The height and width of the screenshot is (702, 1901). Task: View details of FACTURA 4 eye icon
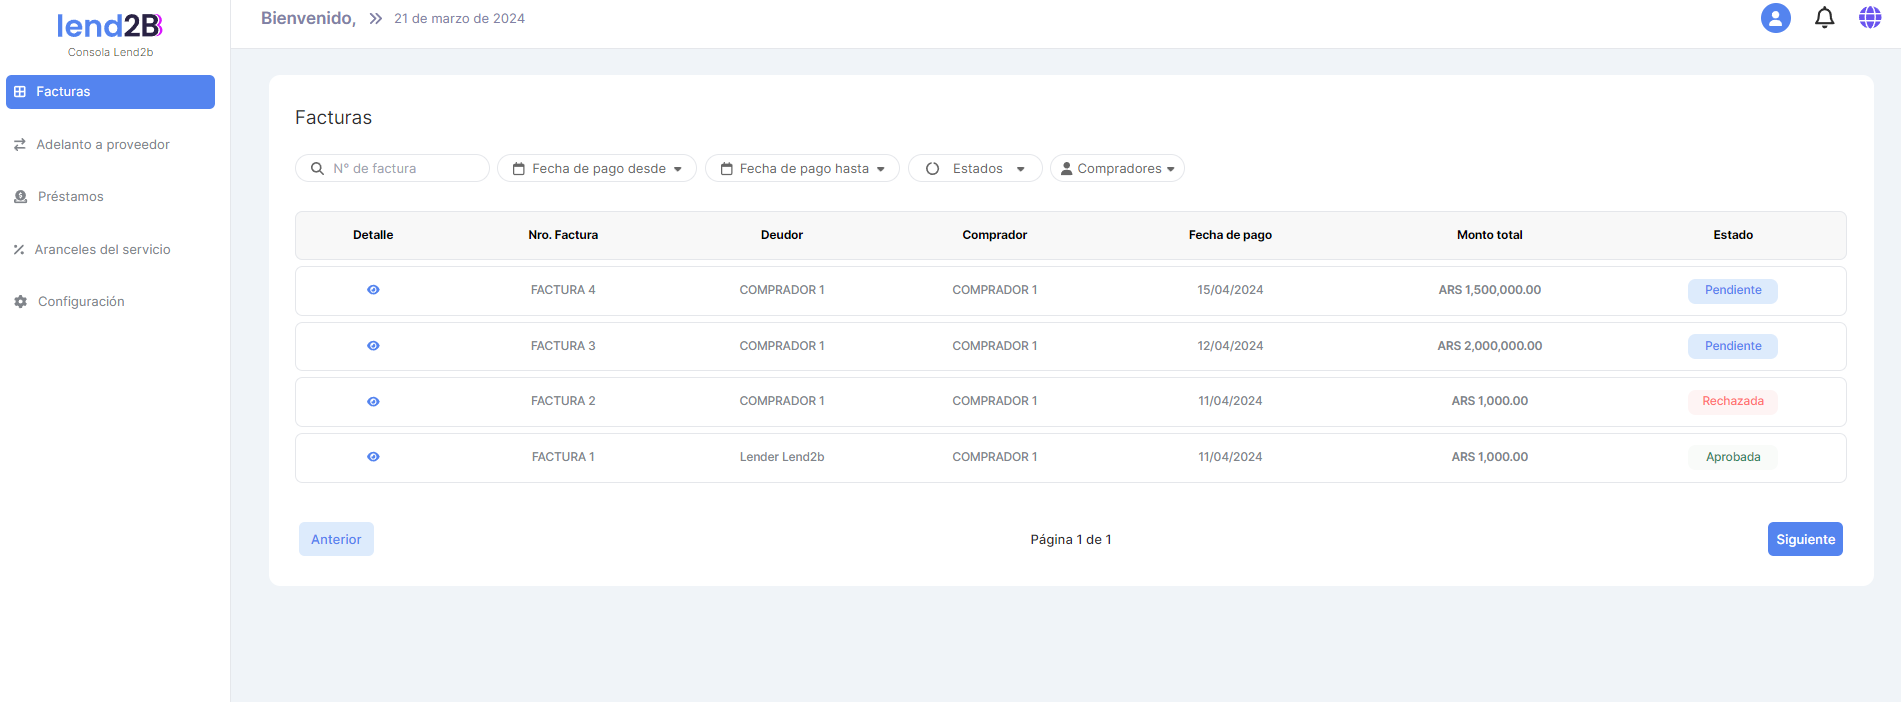pyautogui.click(x=373, y=290)
